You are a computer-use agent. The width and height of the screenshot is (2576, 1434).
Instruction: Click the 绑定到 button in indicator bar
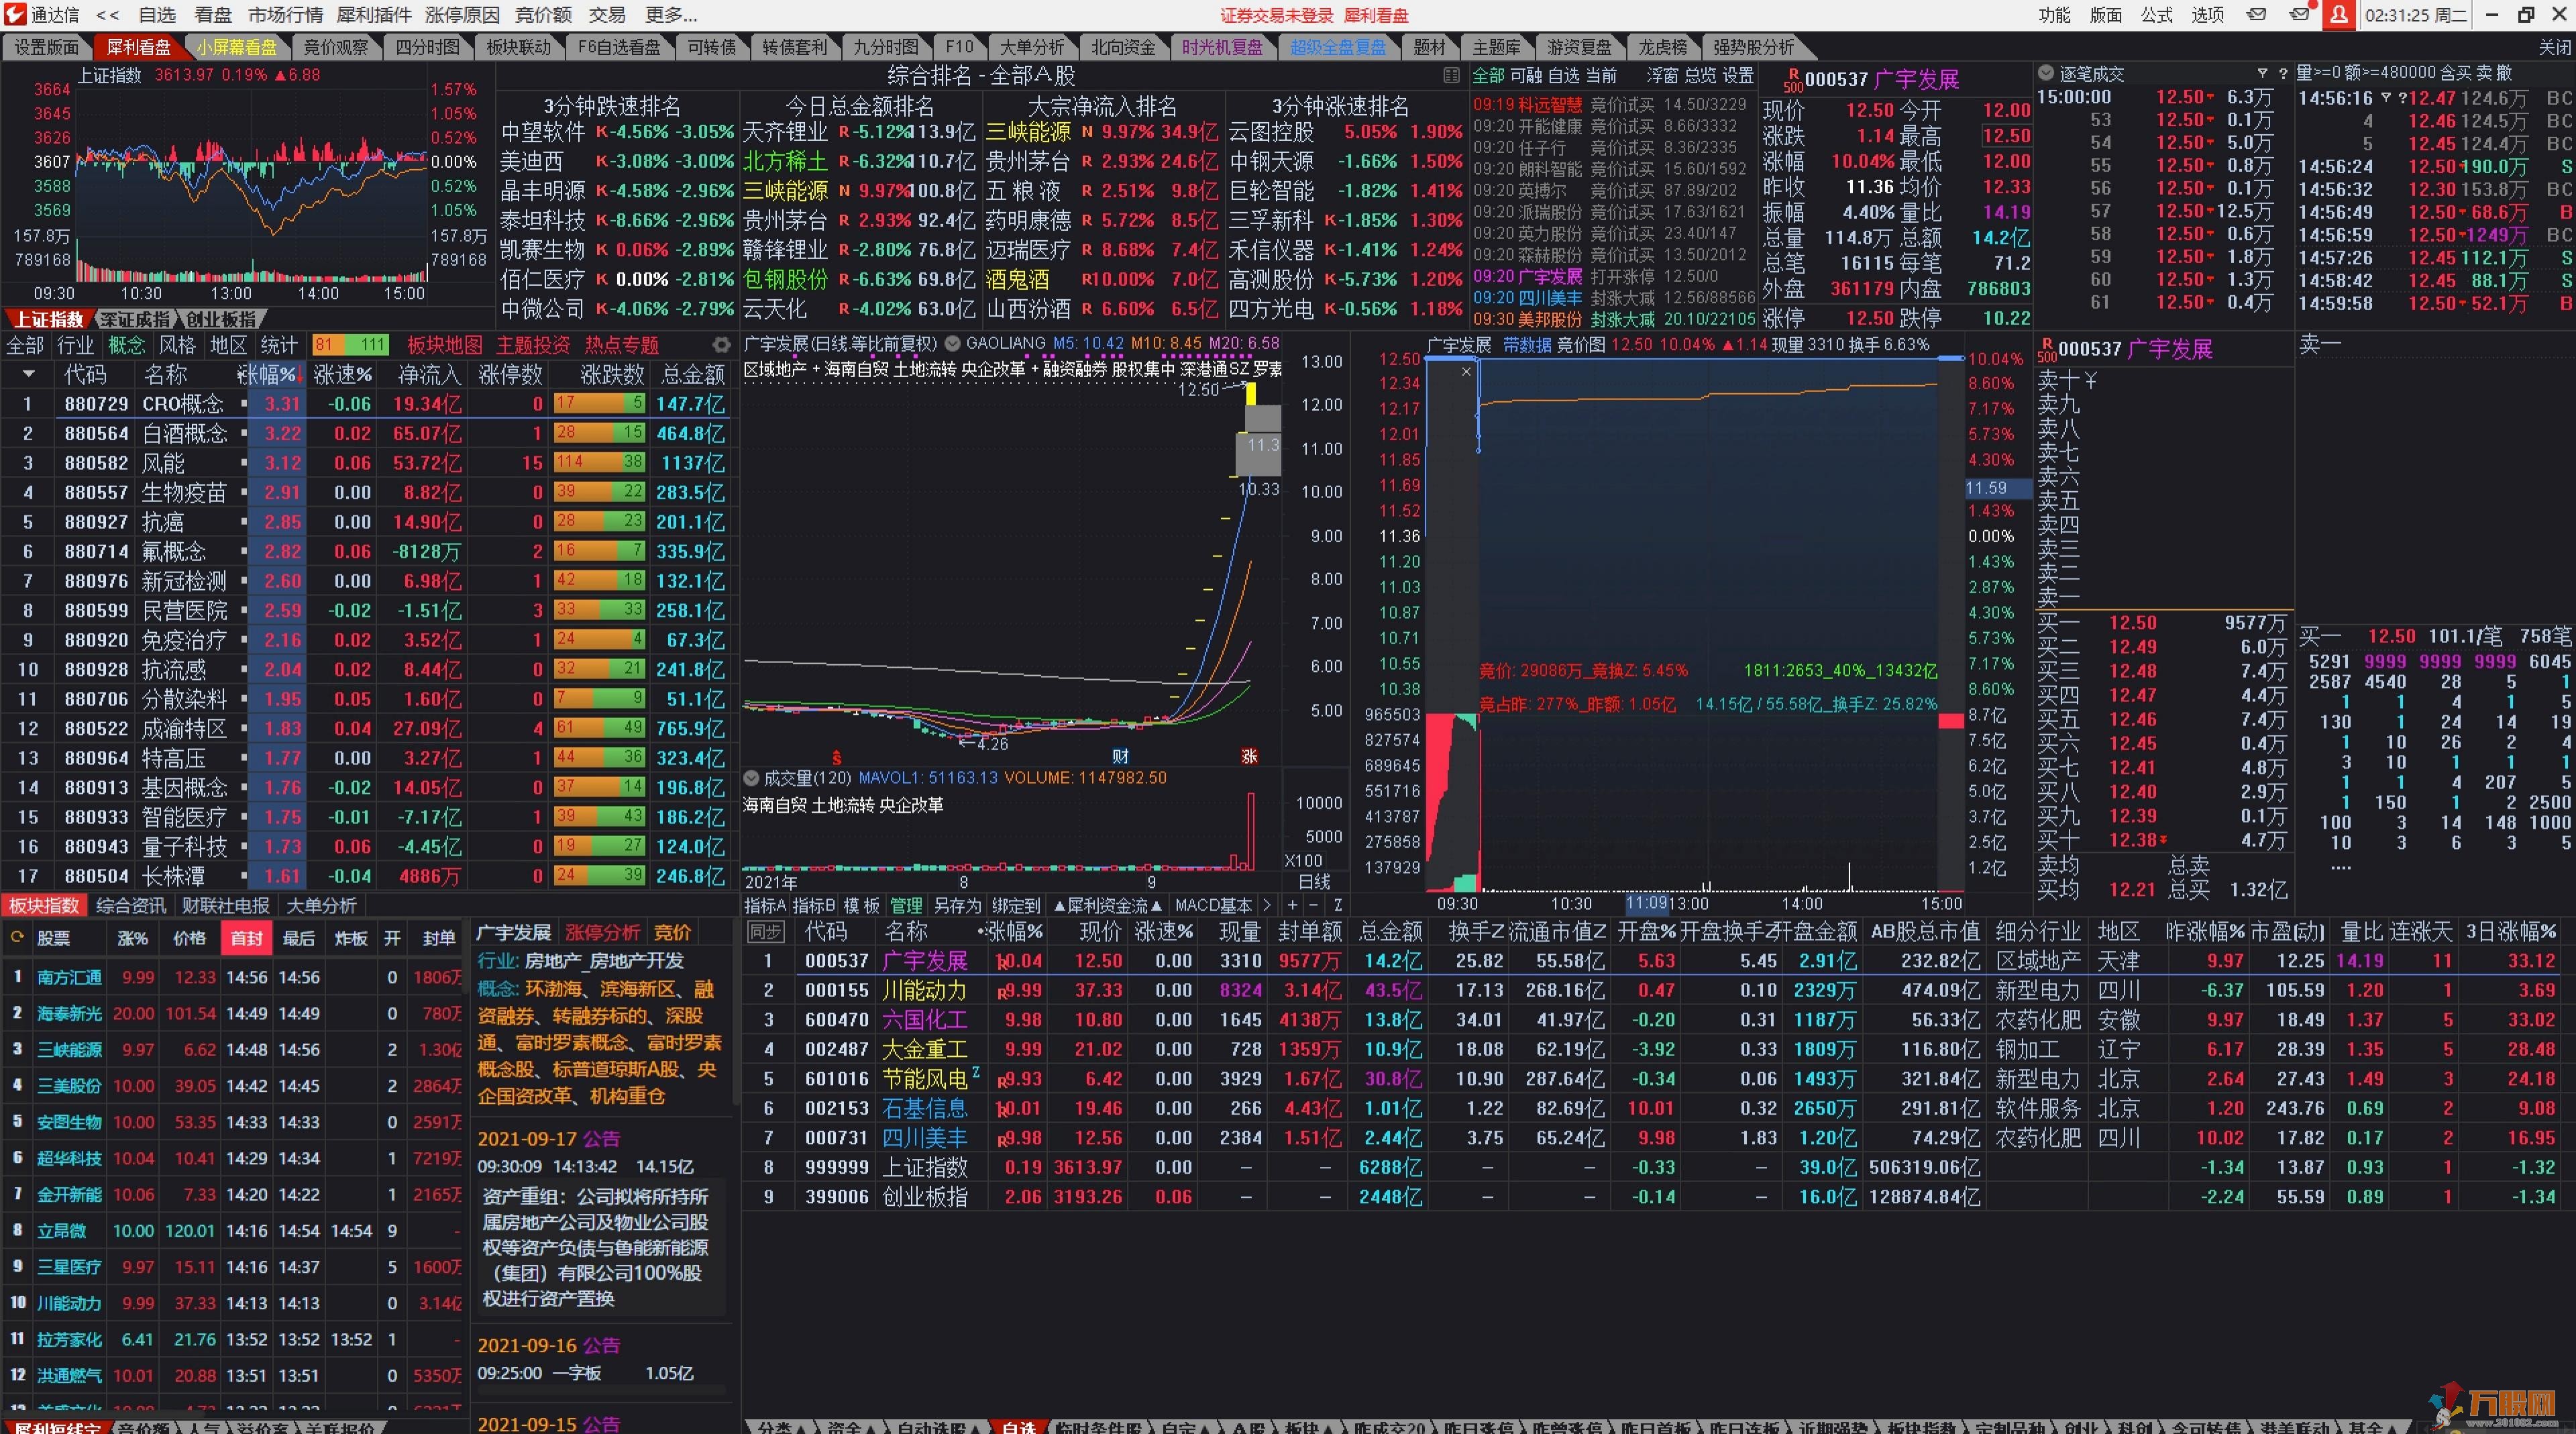tap(1016, 905)
